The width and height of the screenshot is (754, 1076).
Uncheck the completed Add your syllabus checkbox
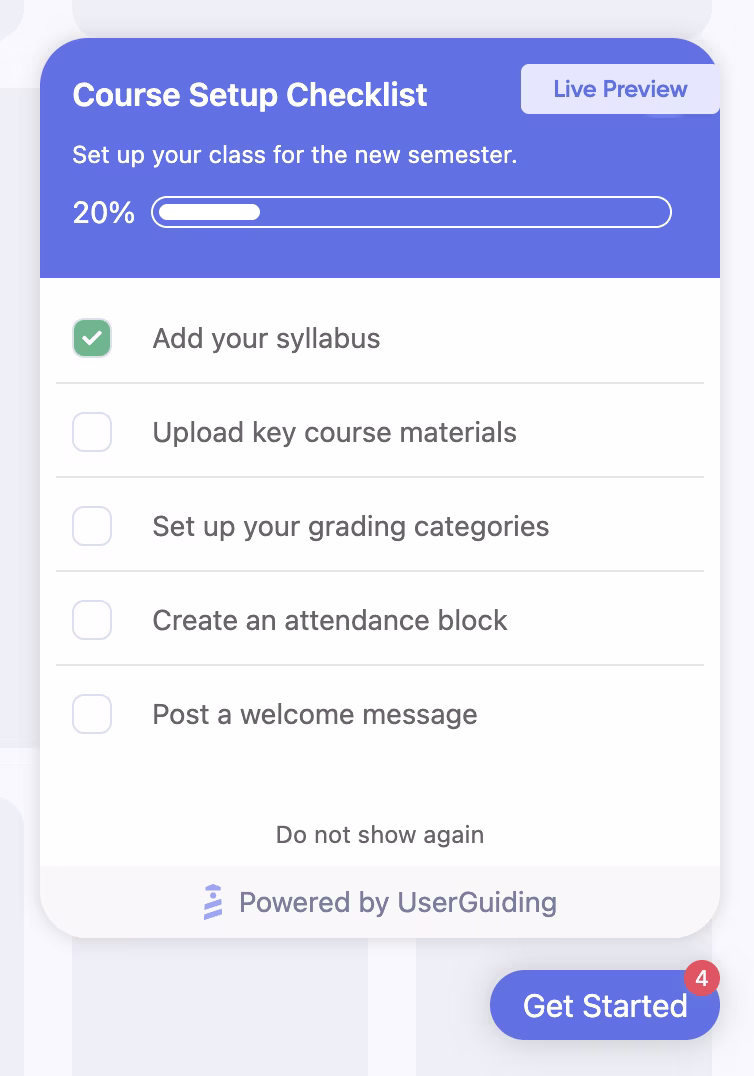click(x=92, y=338)
